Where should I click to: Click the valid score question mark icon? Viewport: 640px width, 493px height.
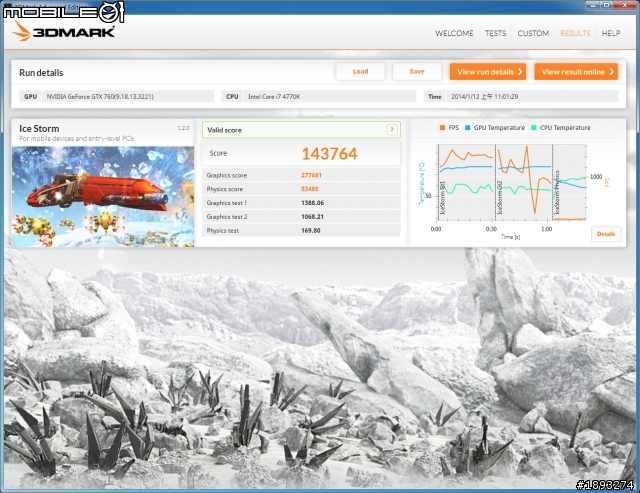(391, 130)
